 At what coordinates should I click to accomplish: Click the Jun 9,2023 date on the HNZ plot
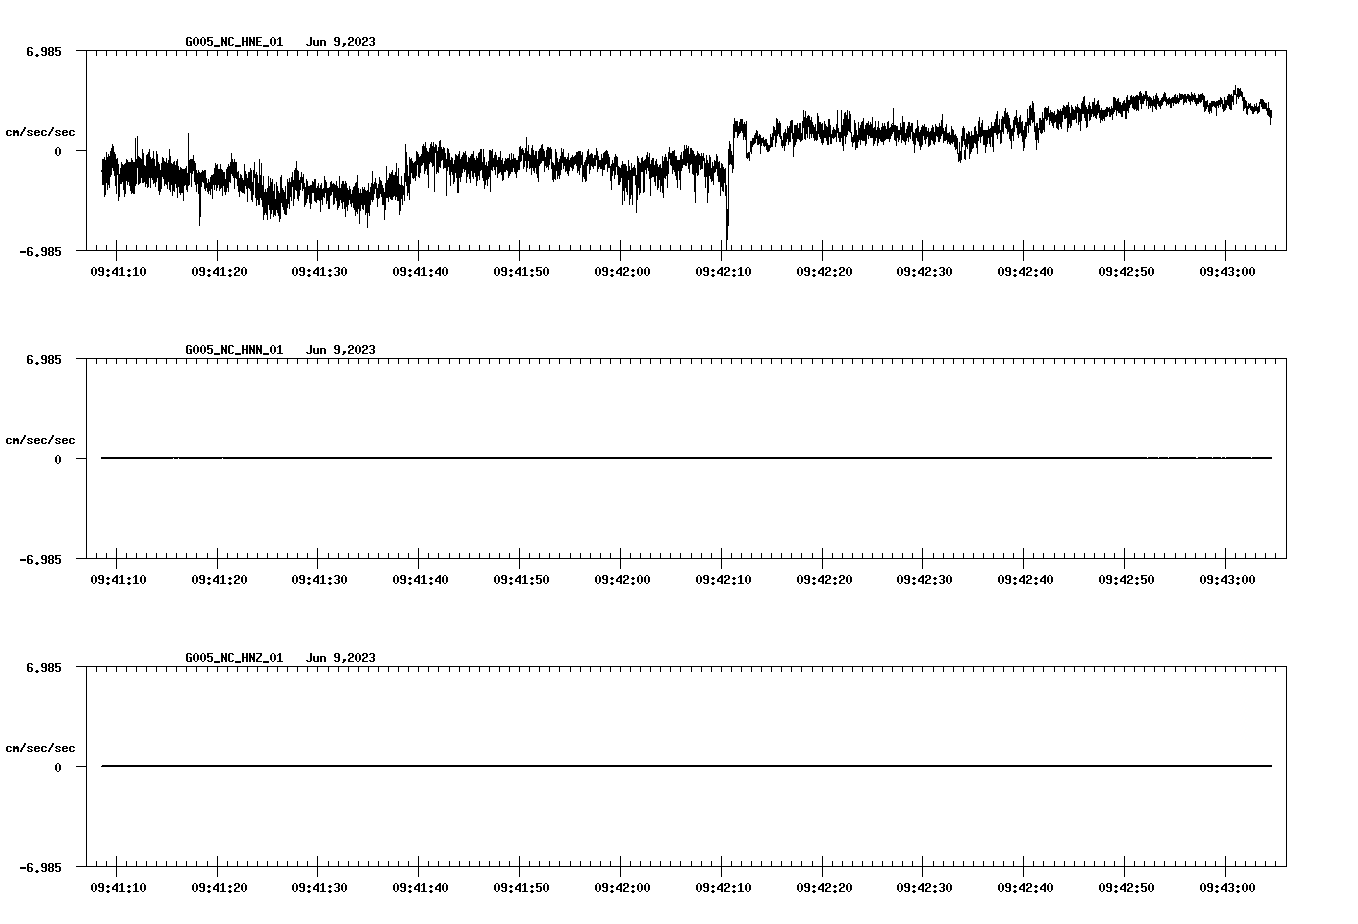pyautogui.click(x=342, y=657)
